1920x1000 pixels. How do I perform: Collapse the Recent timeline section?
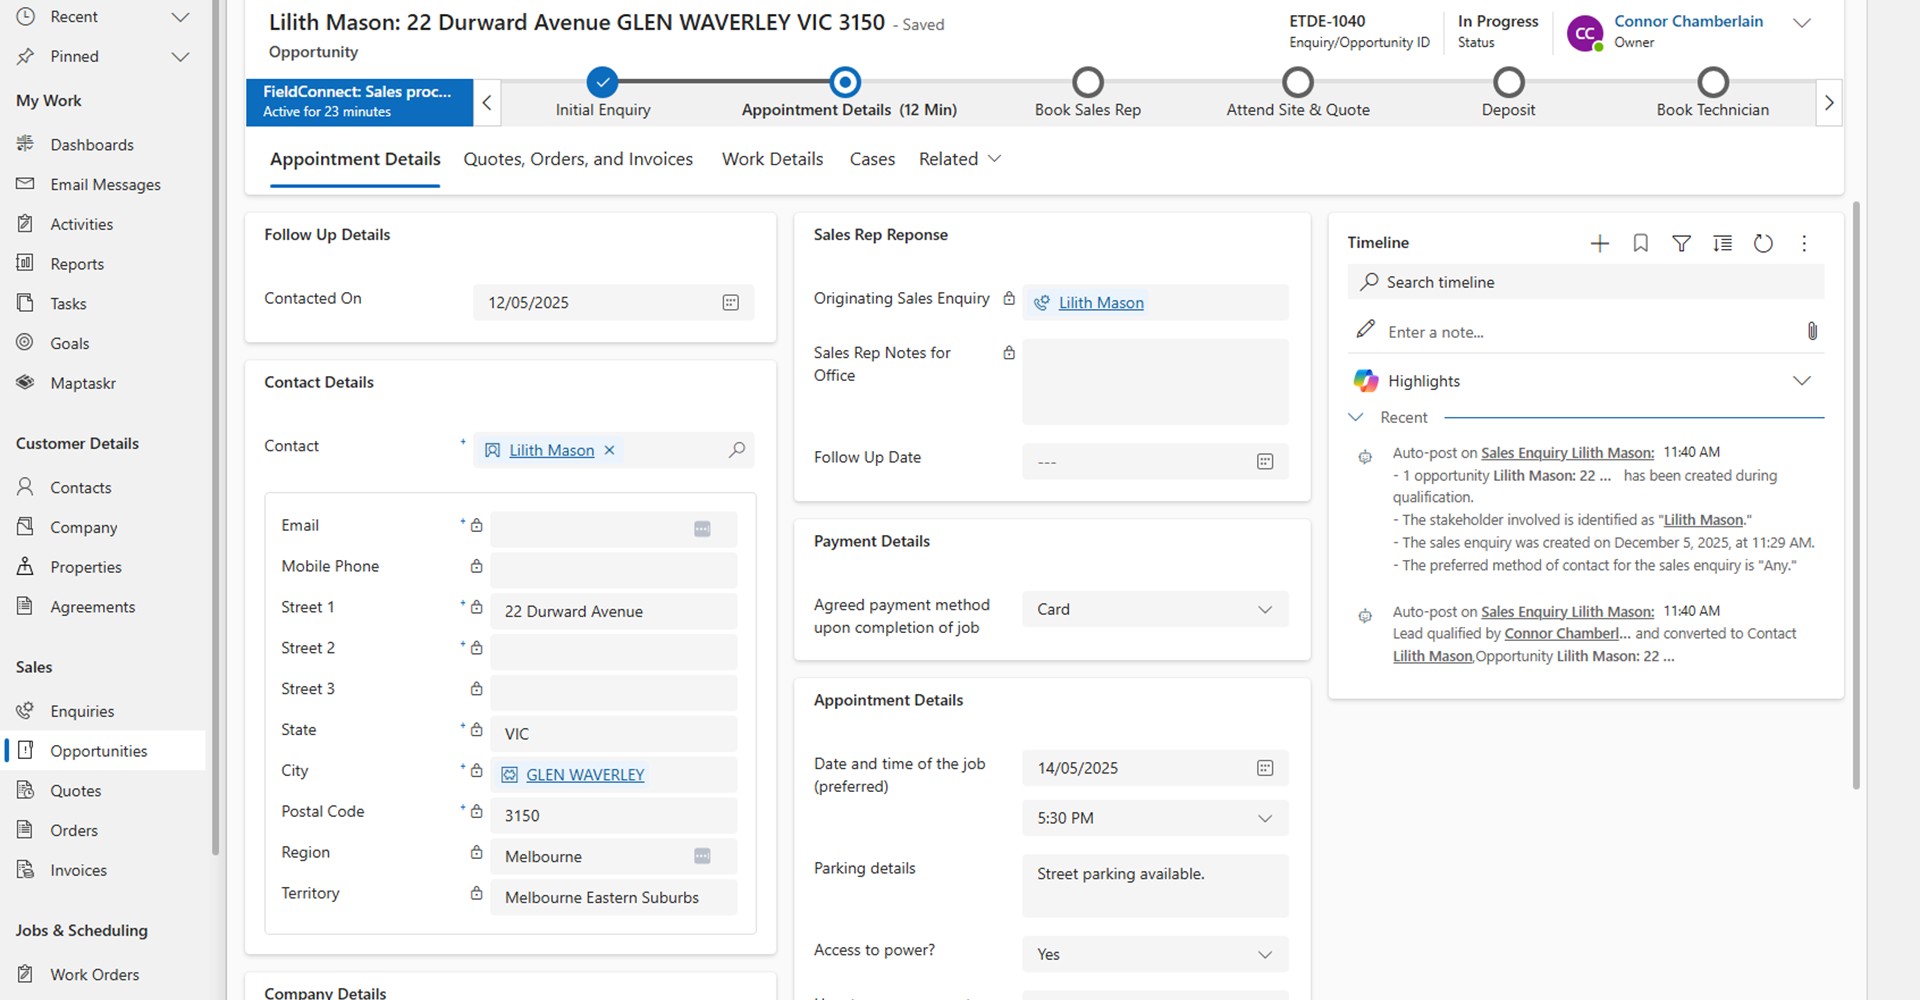coord(1356,417)
